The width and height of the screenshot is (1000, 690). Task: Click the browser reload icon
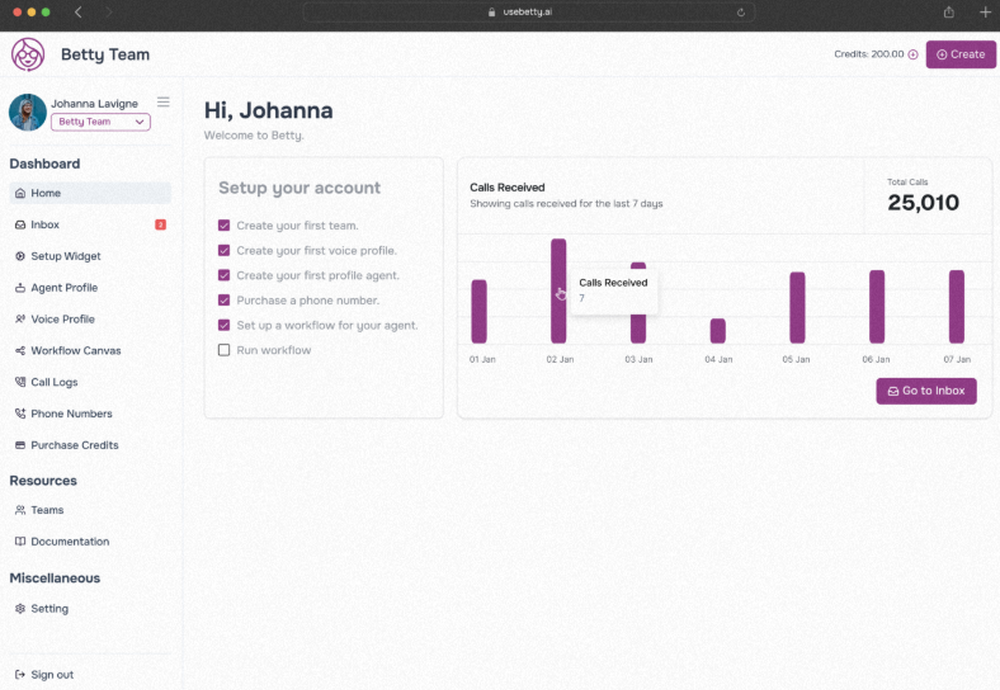click(x=740, y=12)
